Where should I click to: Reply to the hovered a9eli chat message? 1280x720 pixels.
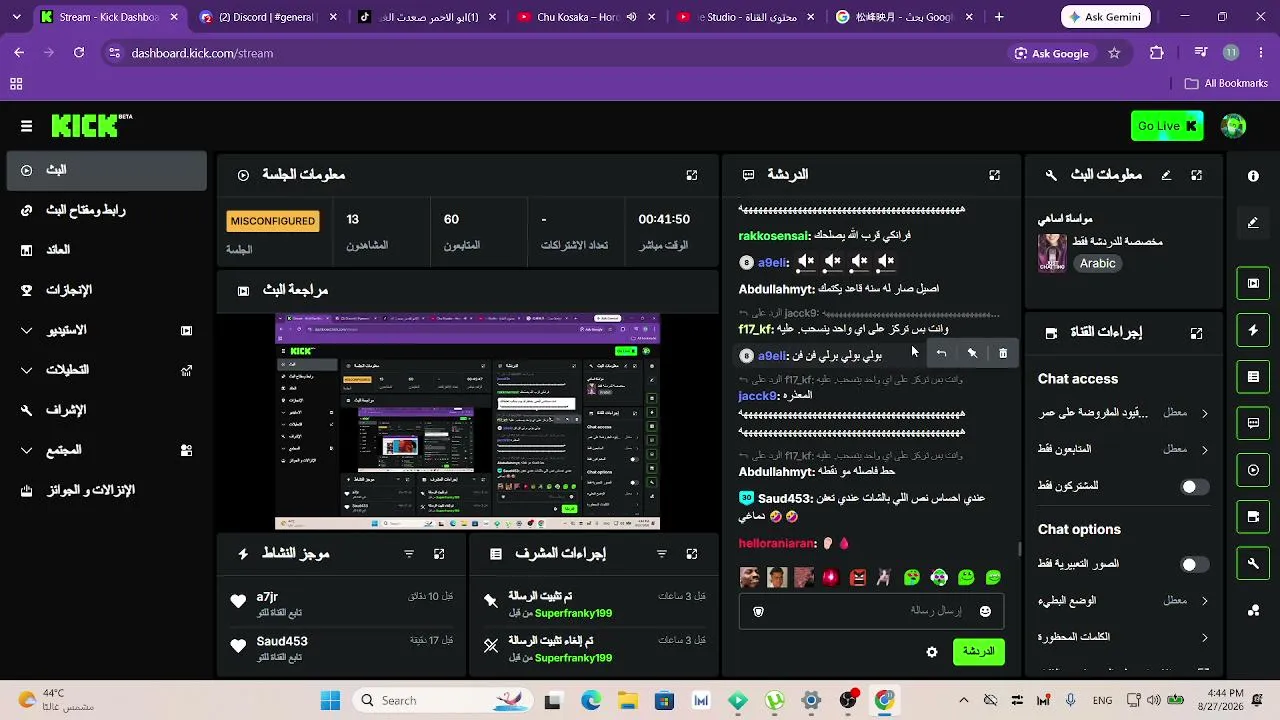pos(941,353)
